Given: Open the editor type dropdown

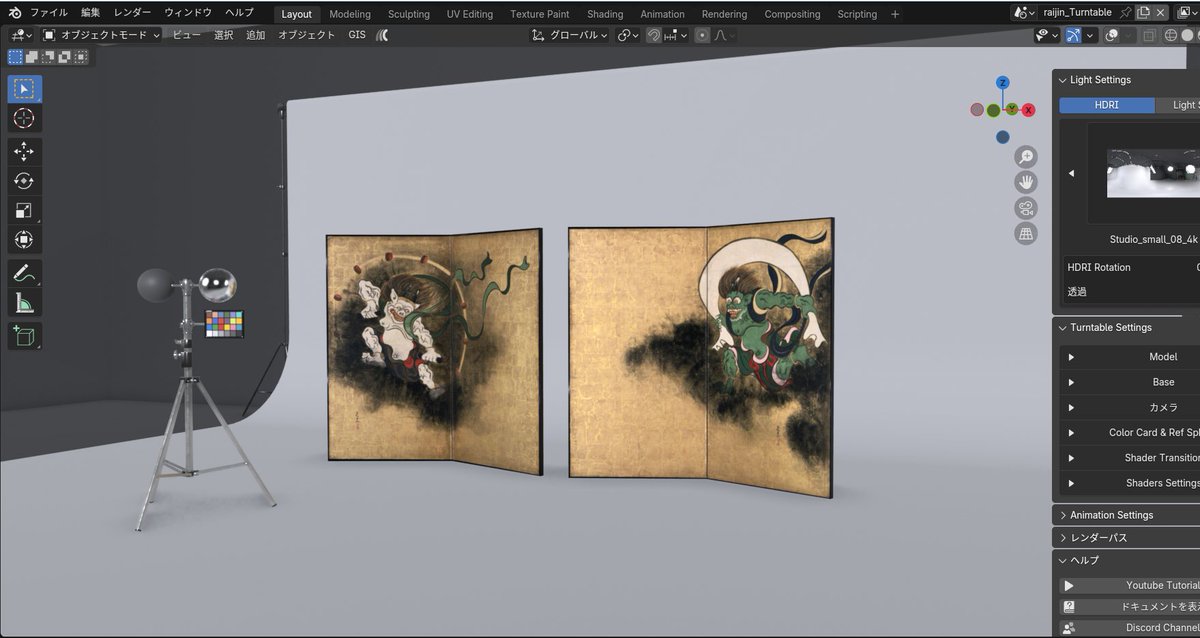Looking at the screenshot, I should 19,35.
